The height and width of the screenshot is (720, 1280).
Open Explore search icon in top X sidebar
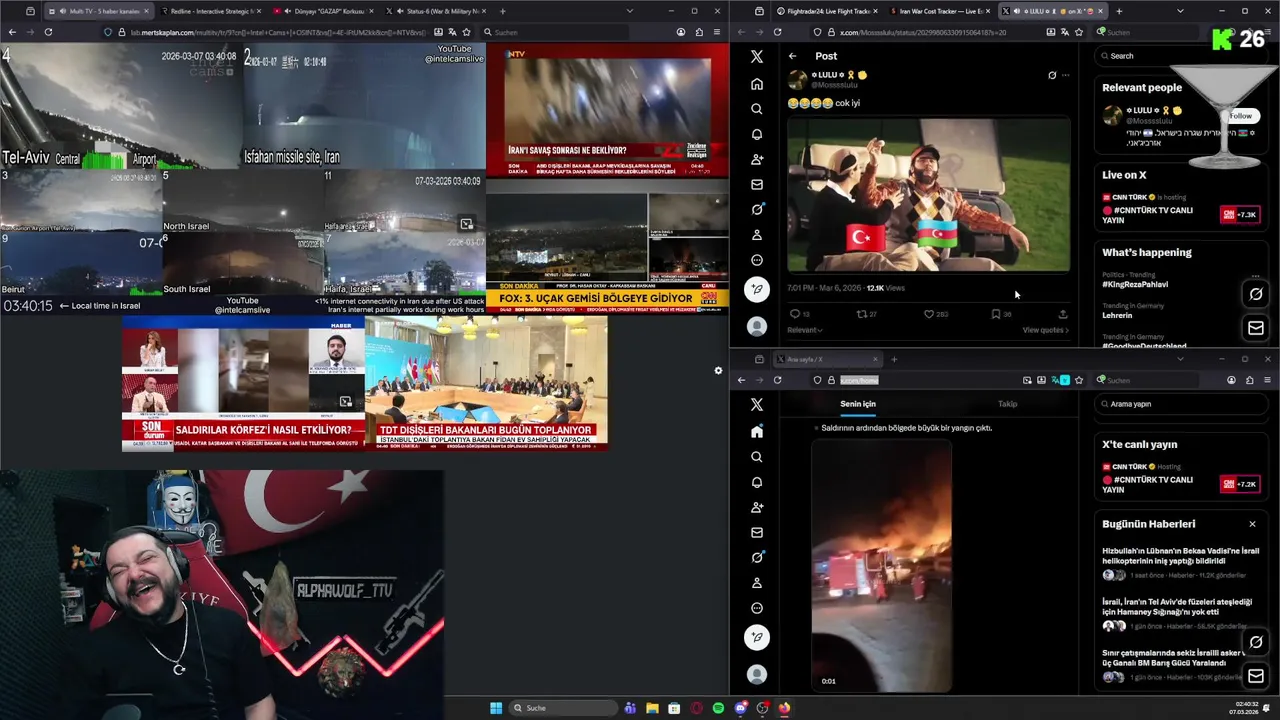click(757, 109)
